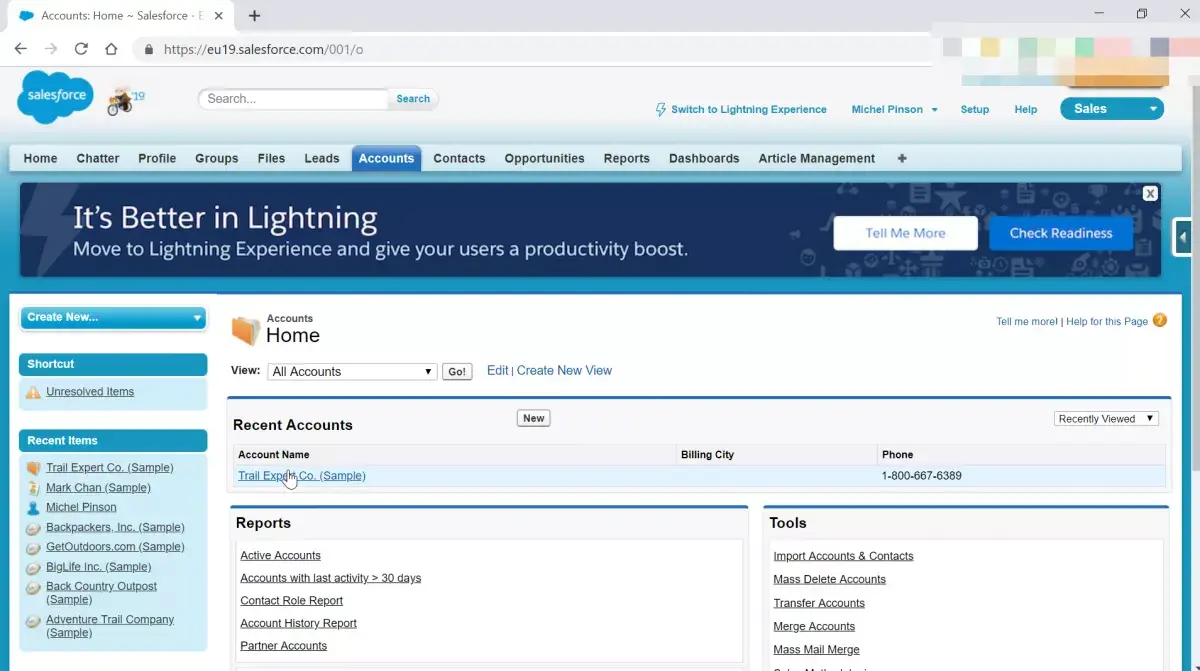This screenshot has height=671, width=1200.
Task: Switch to the Dashboards tab
Action: 704,158
